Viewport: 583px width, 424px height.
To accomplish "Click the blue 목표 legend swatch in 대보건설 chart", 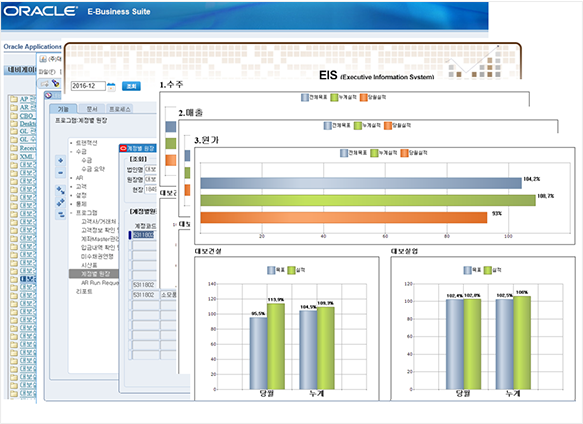I will tap(271, 270).
